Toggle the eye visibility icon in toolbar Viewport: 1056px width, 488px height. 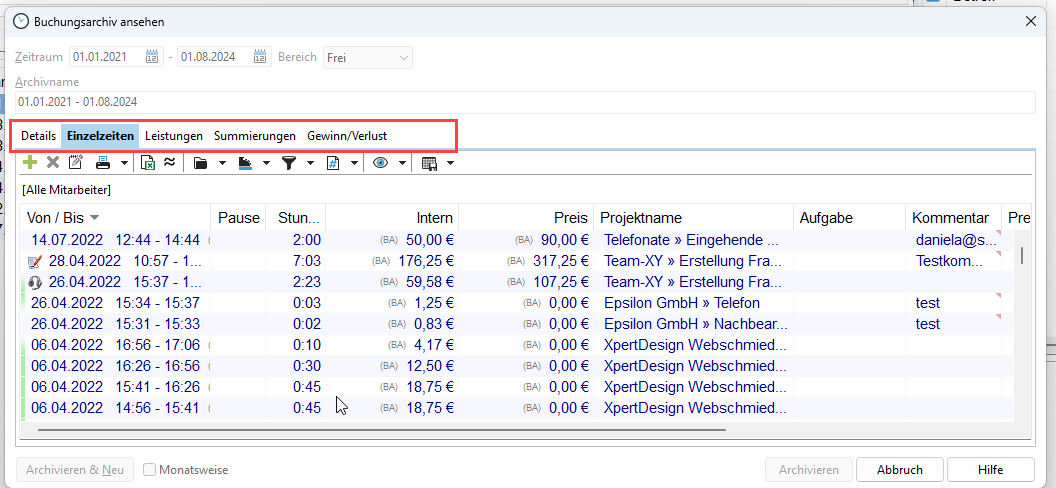click(380, 163)
